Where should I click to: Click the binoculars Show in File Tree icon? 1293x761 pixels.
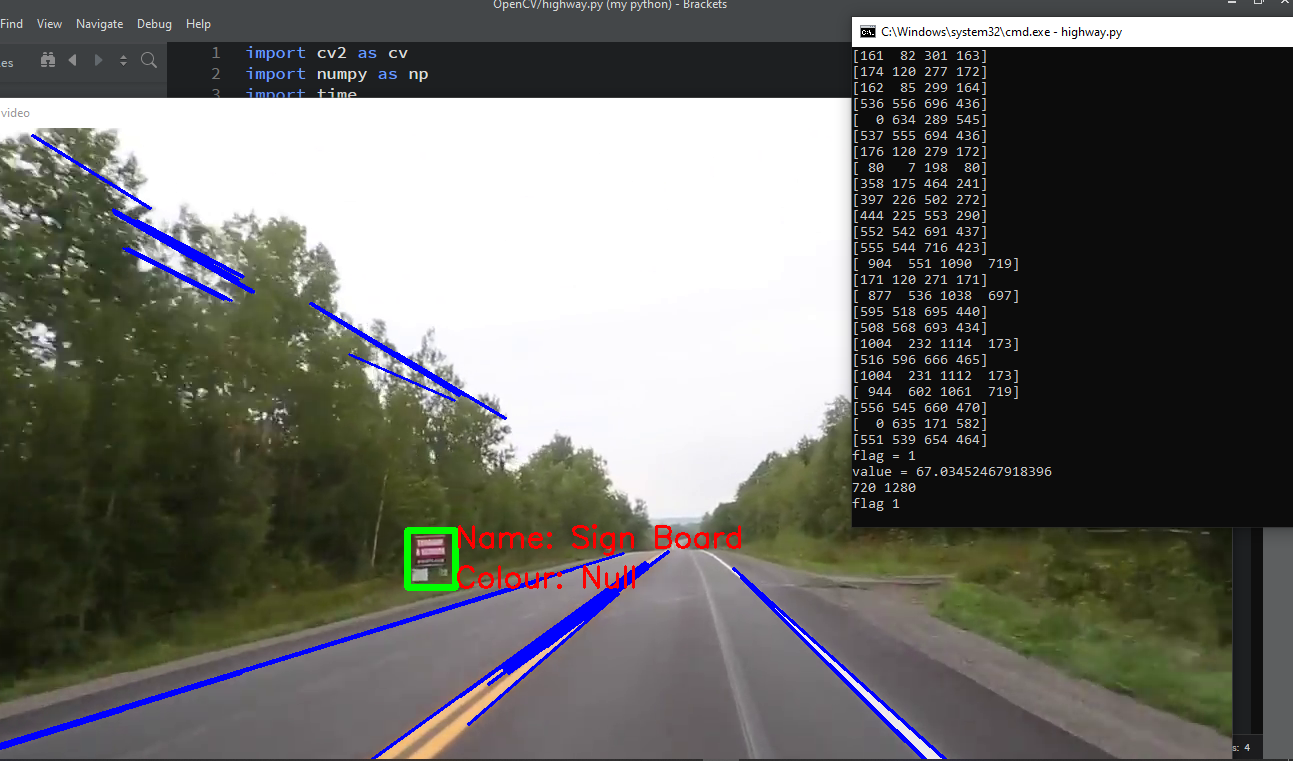[x=47, y=60]
